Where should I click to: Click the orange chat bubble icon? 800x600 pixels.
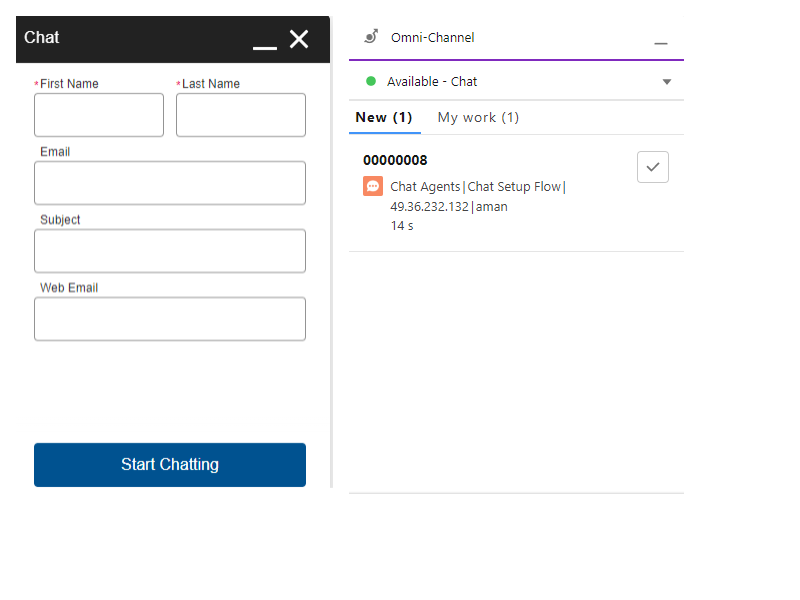pos(373,186)
